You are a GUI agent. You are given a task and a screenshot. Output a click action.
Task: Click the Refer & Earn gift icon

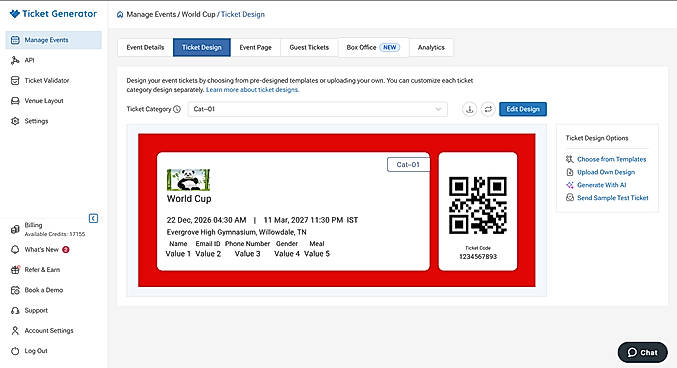coord(15,270)
